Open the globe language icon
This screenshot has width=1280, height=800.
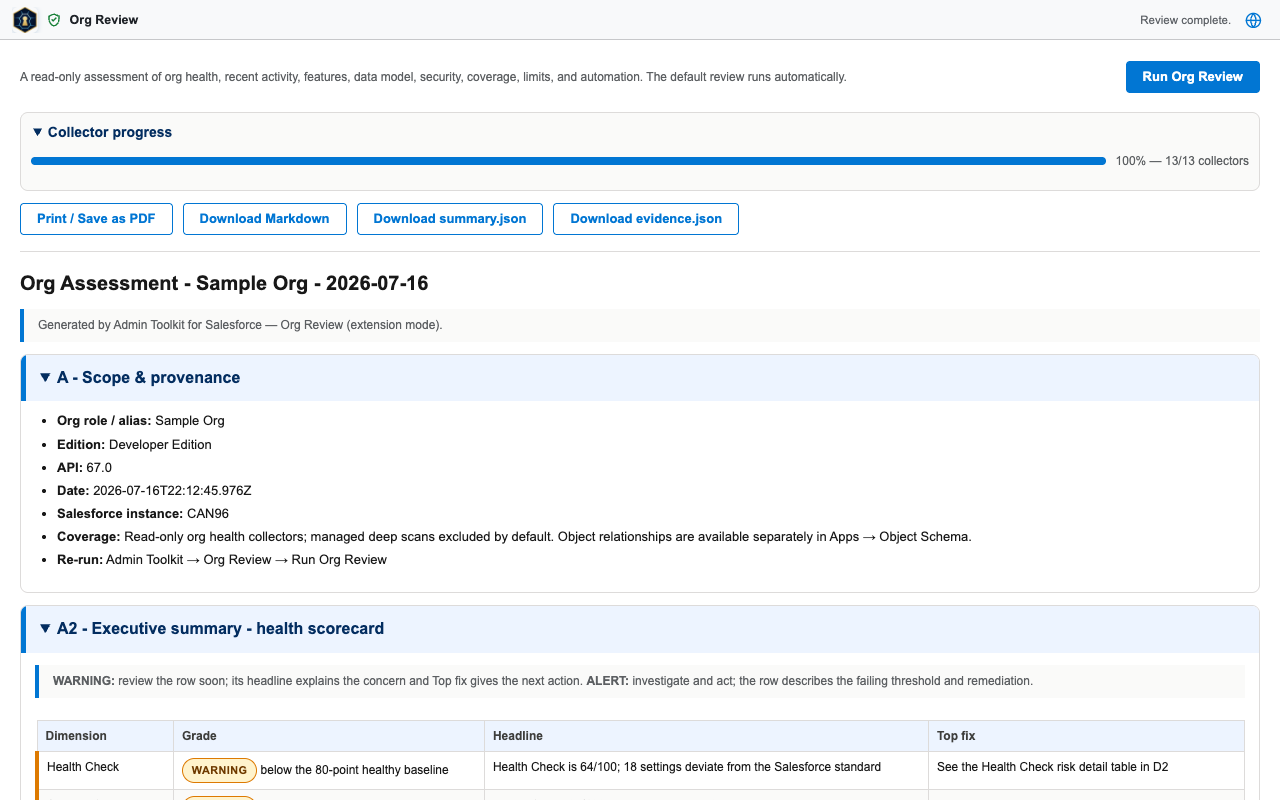click(1253, 20)
